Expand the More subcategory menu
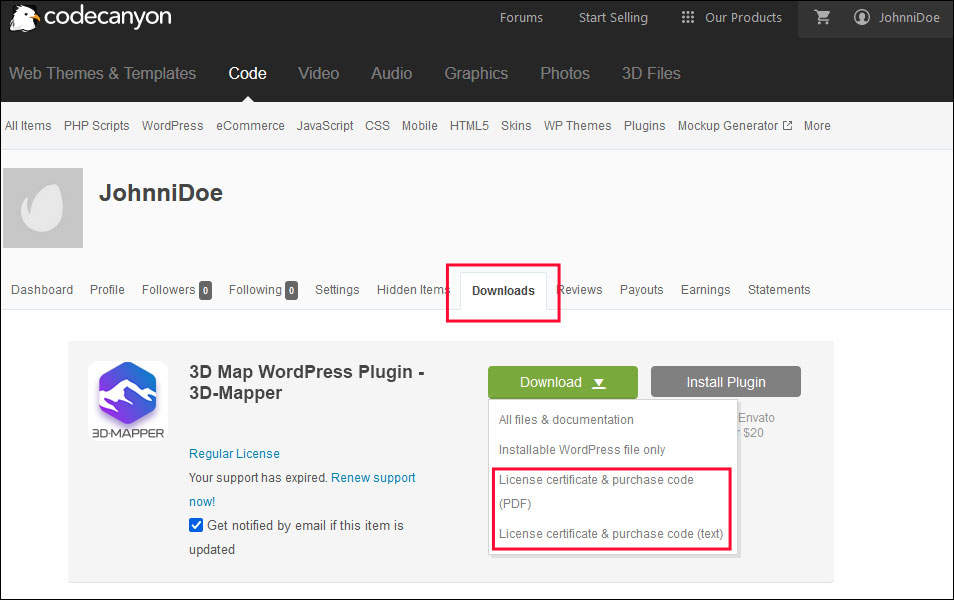The width and height of the screenshot is (954, 600). point(817,125)
